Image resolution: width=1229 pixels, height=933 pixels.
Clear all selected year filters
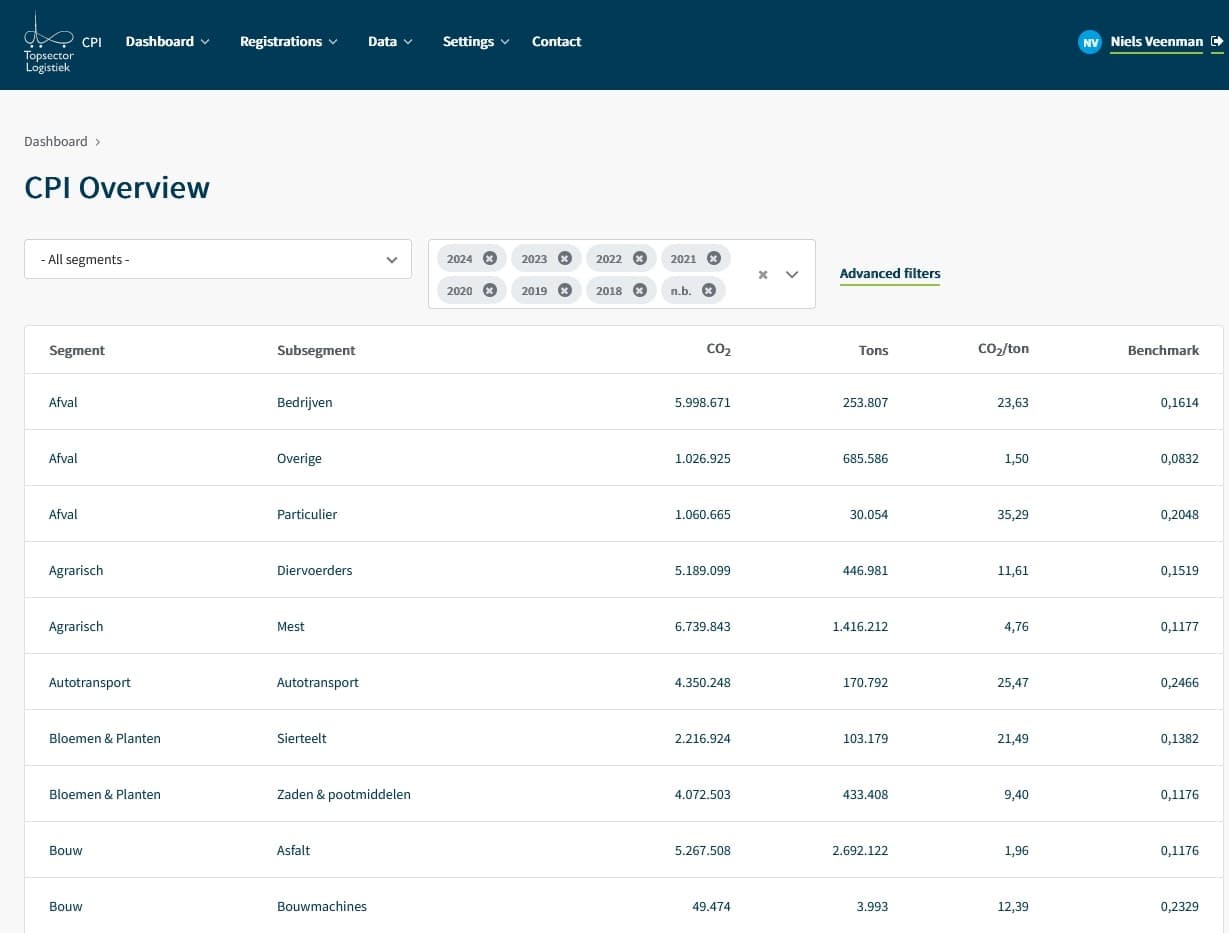762,274
